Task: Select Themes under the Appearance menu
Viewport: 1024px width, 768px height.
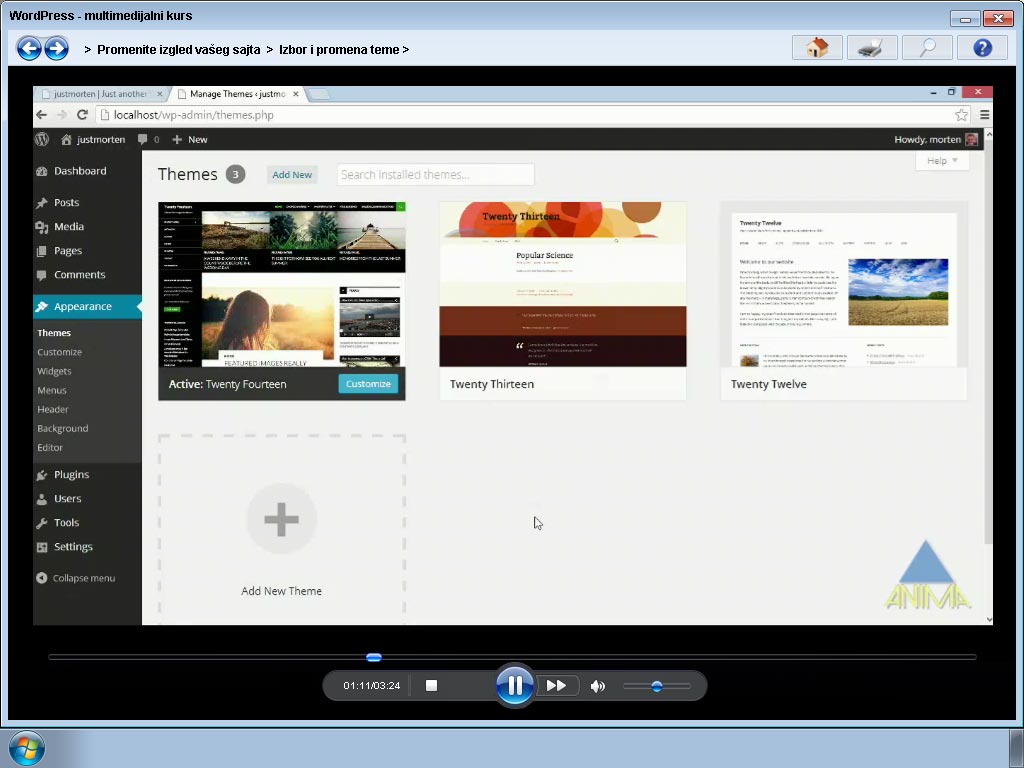Action: coord(54,332)
